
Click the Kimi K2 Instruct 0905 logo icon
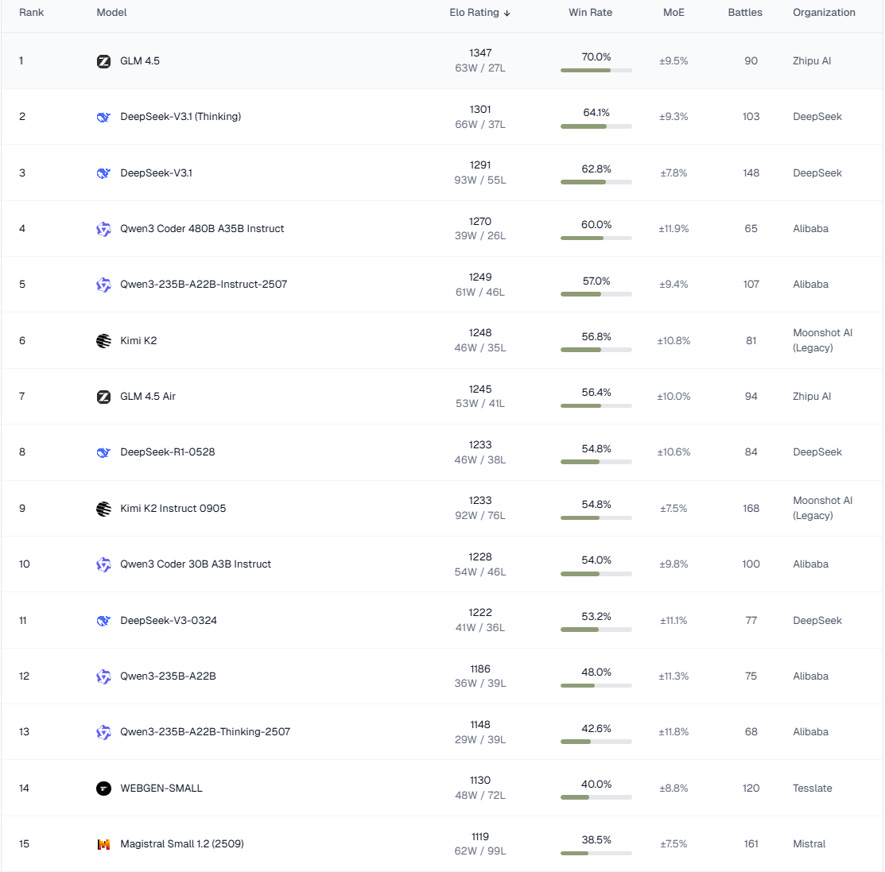(x=103, y=508)
